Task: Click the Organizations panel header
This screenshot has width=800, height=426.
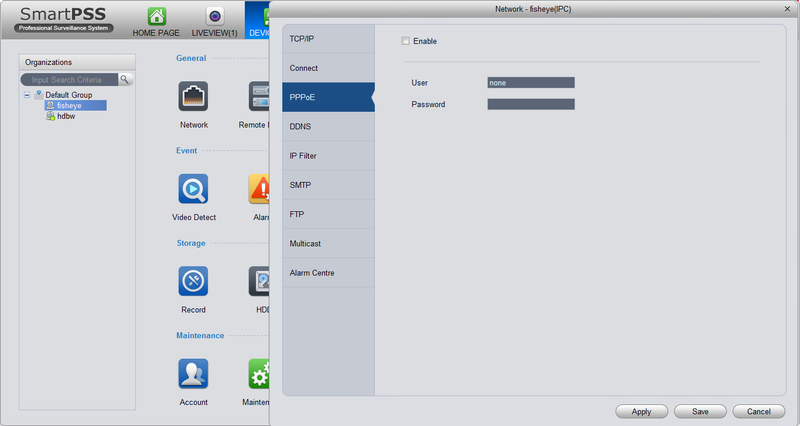Action: click(x=77, y=62)
